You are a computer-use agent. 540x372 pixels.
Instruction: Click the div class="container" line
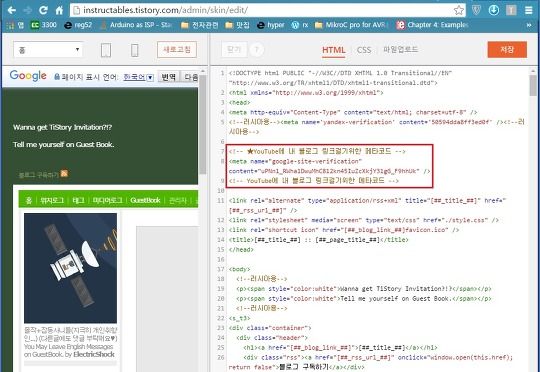tap(270, 328)
